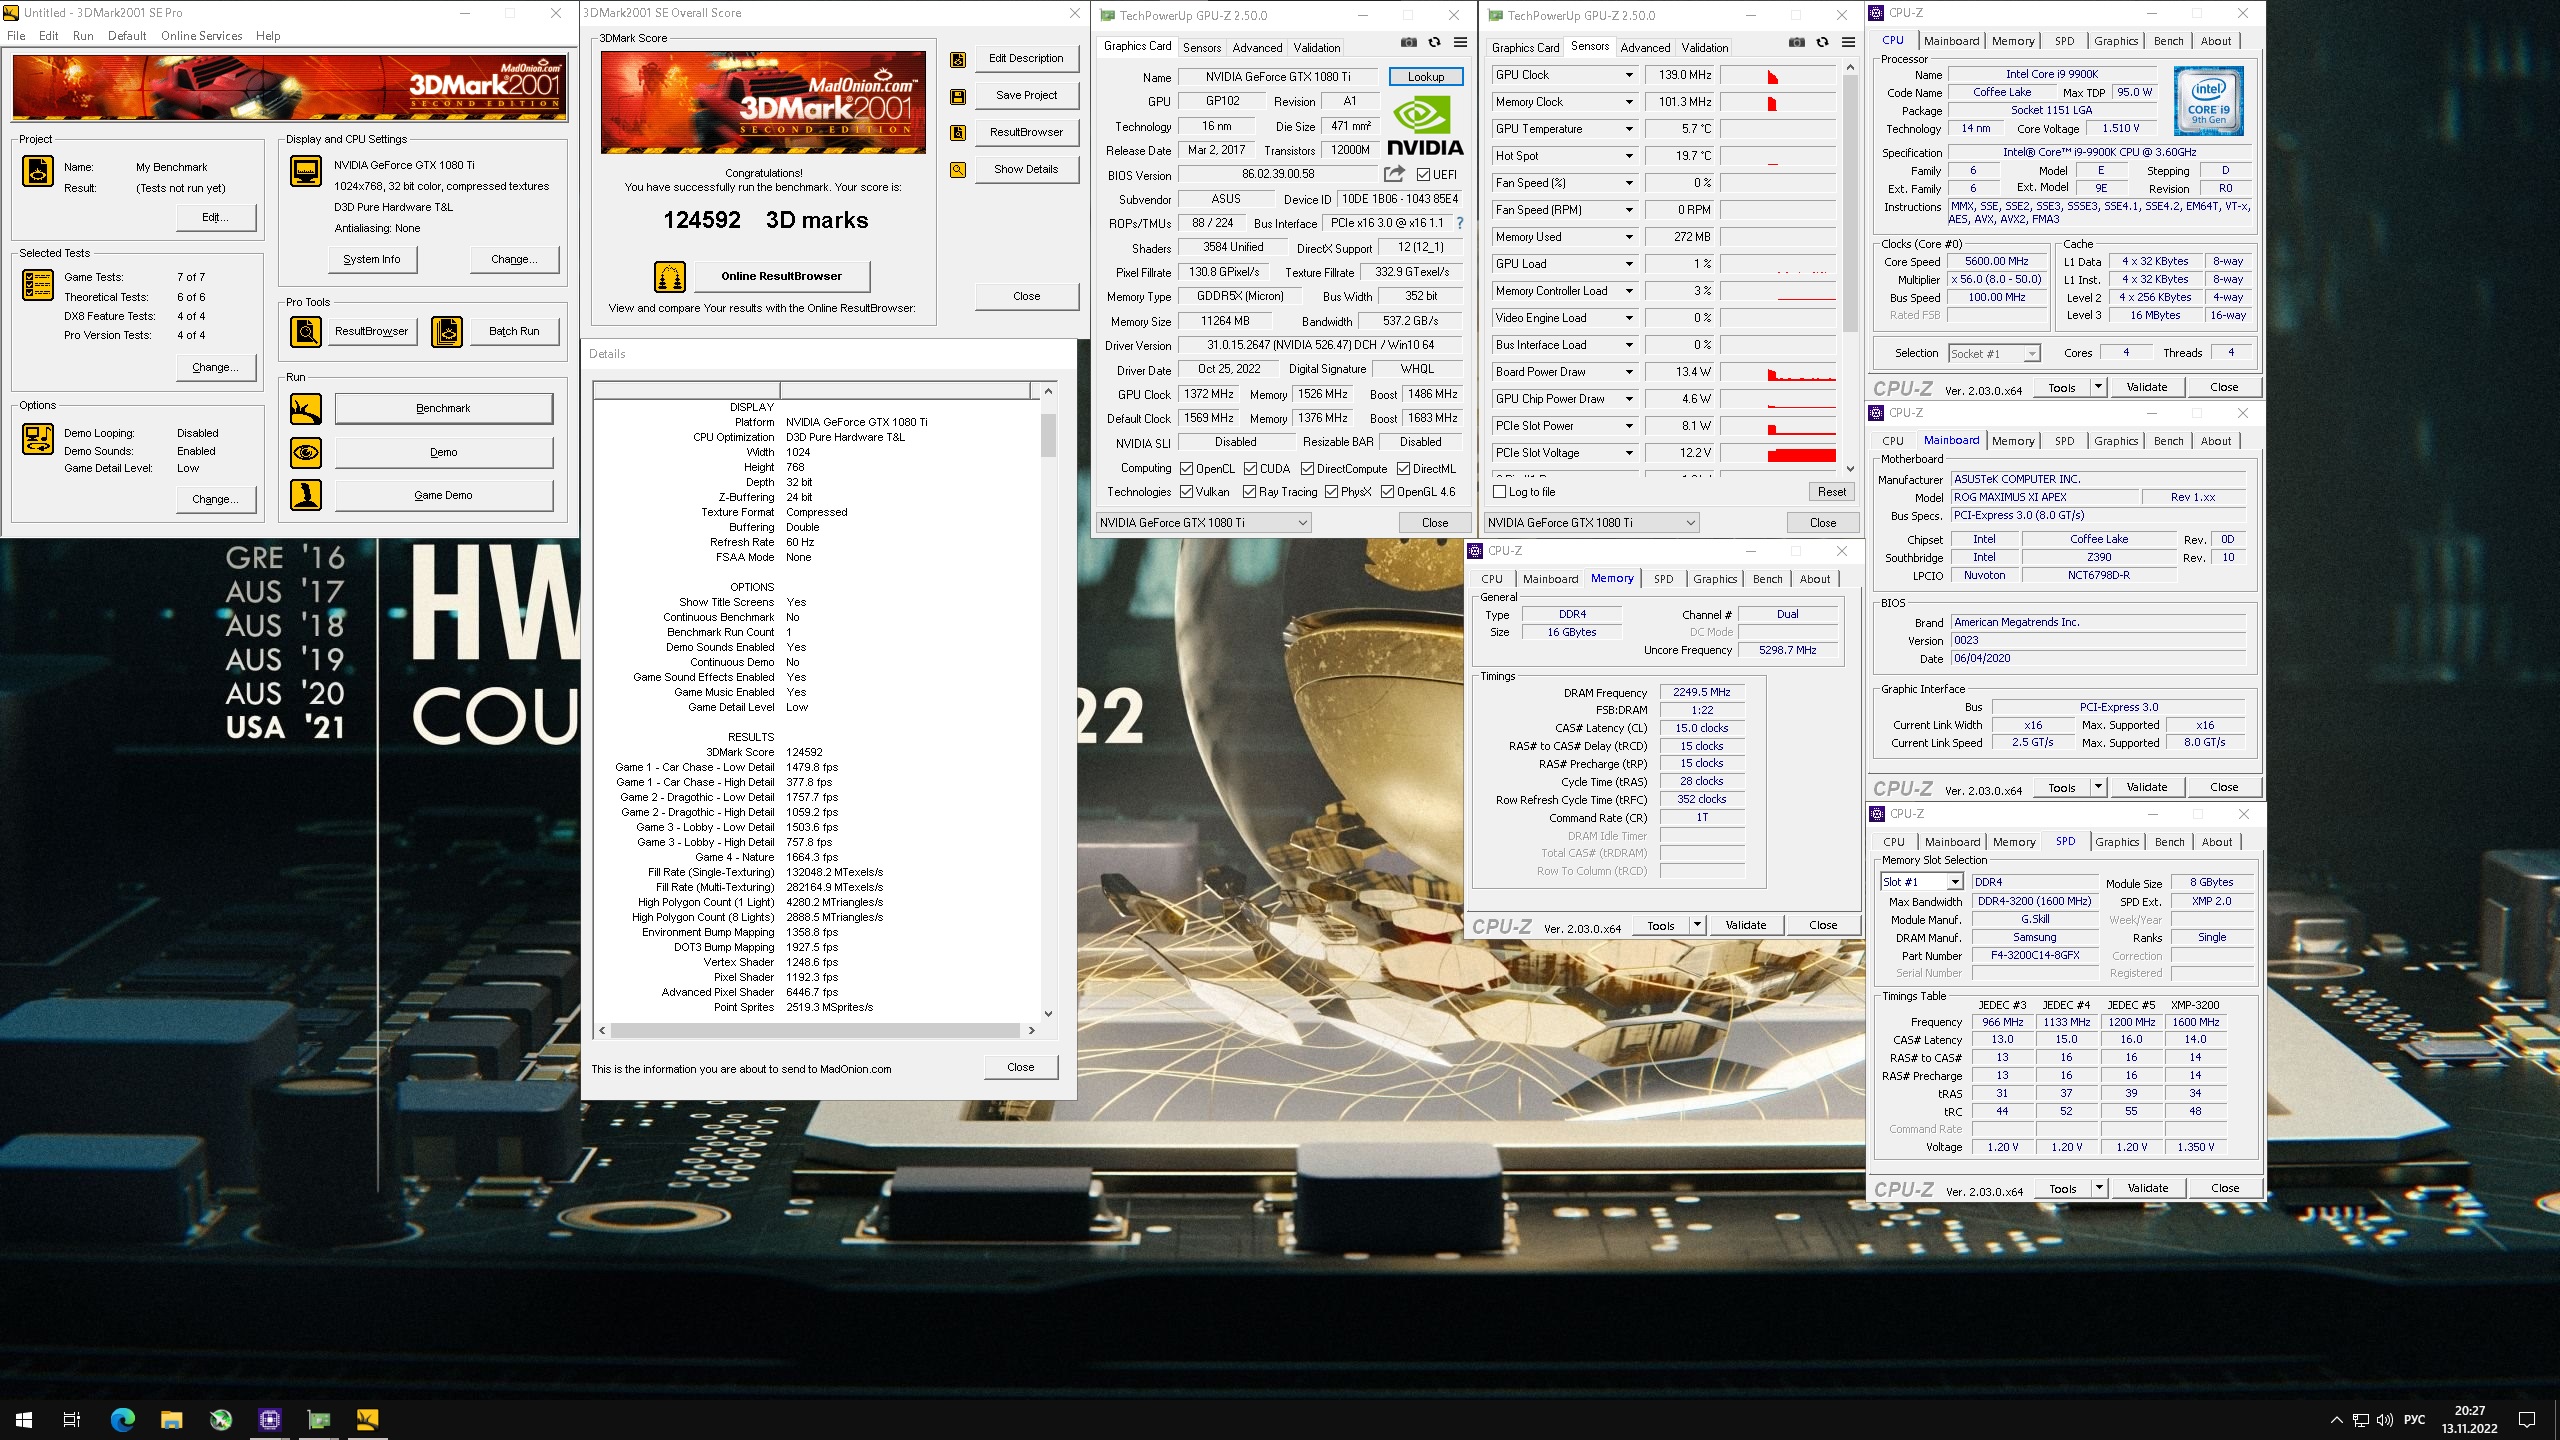Click the РУС language indicator in the tray

2414,1419
